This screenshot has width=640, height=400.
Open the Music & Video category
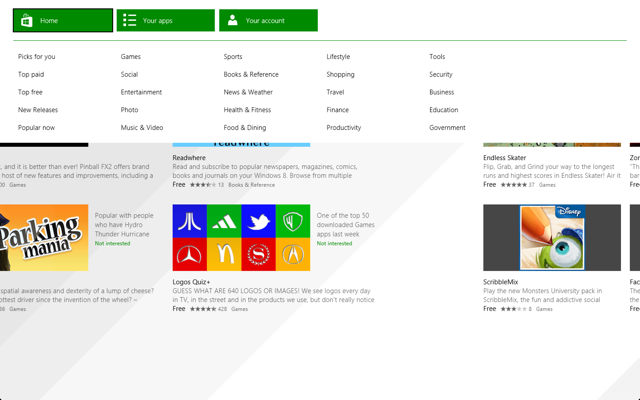[142, 128]
